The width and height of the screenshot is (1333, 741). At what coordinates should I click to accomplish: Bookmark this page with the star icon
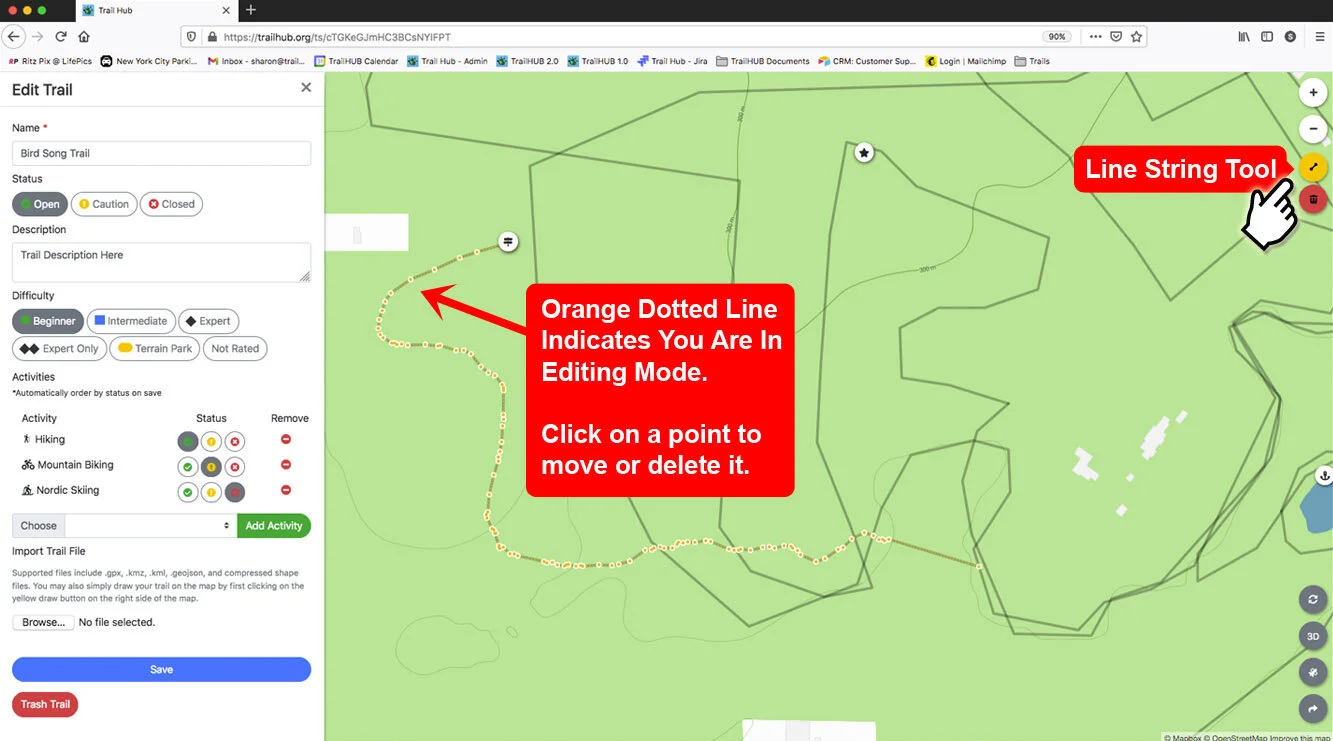click(1136, 36)
